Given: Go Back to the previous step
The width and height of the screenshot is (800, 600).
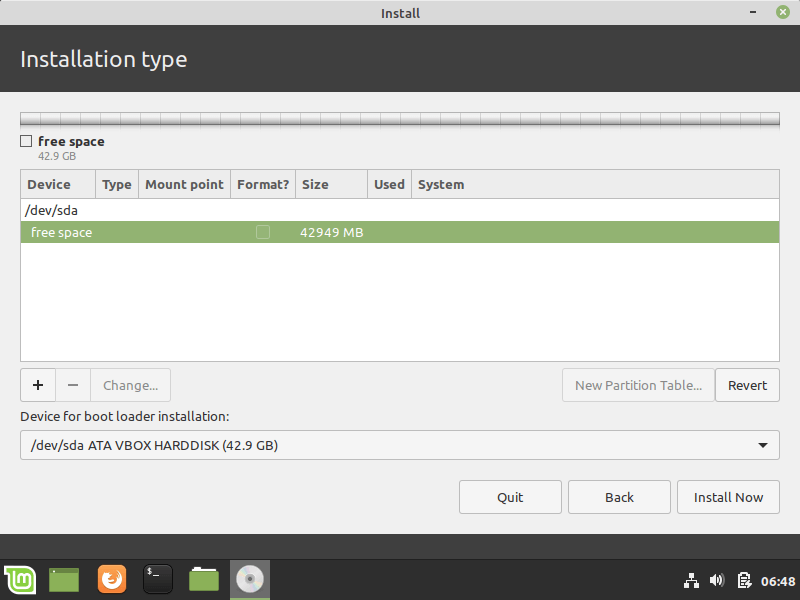Looking at the screenshot, I should click(x=619, y=497).
